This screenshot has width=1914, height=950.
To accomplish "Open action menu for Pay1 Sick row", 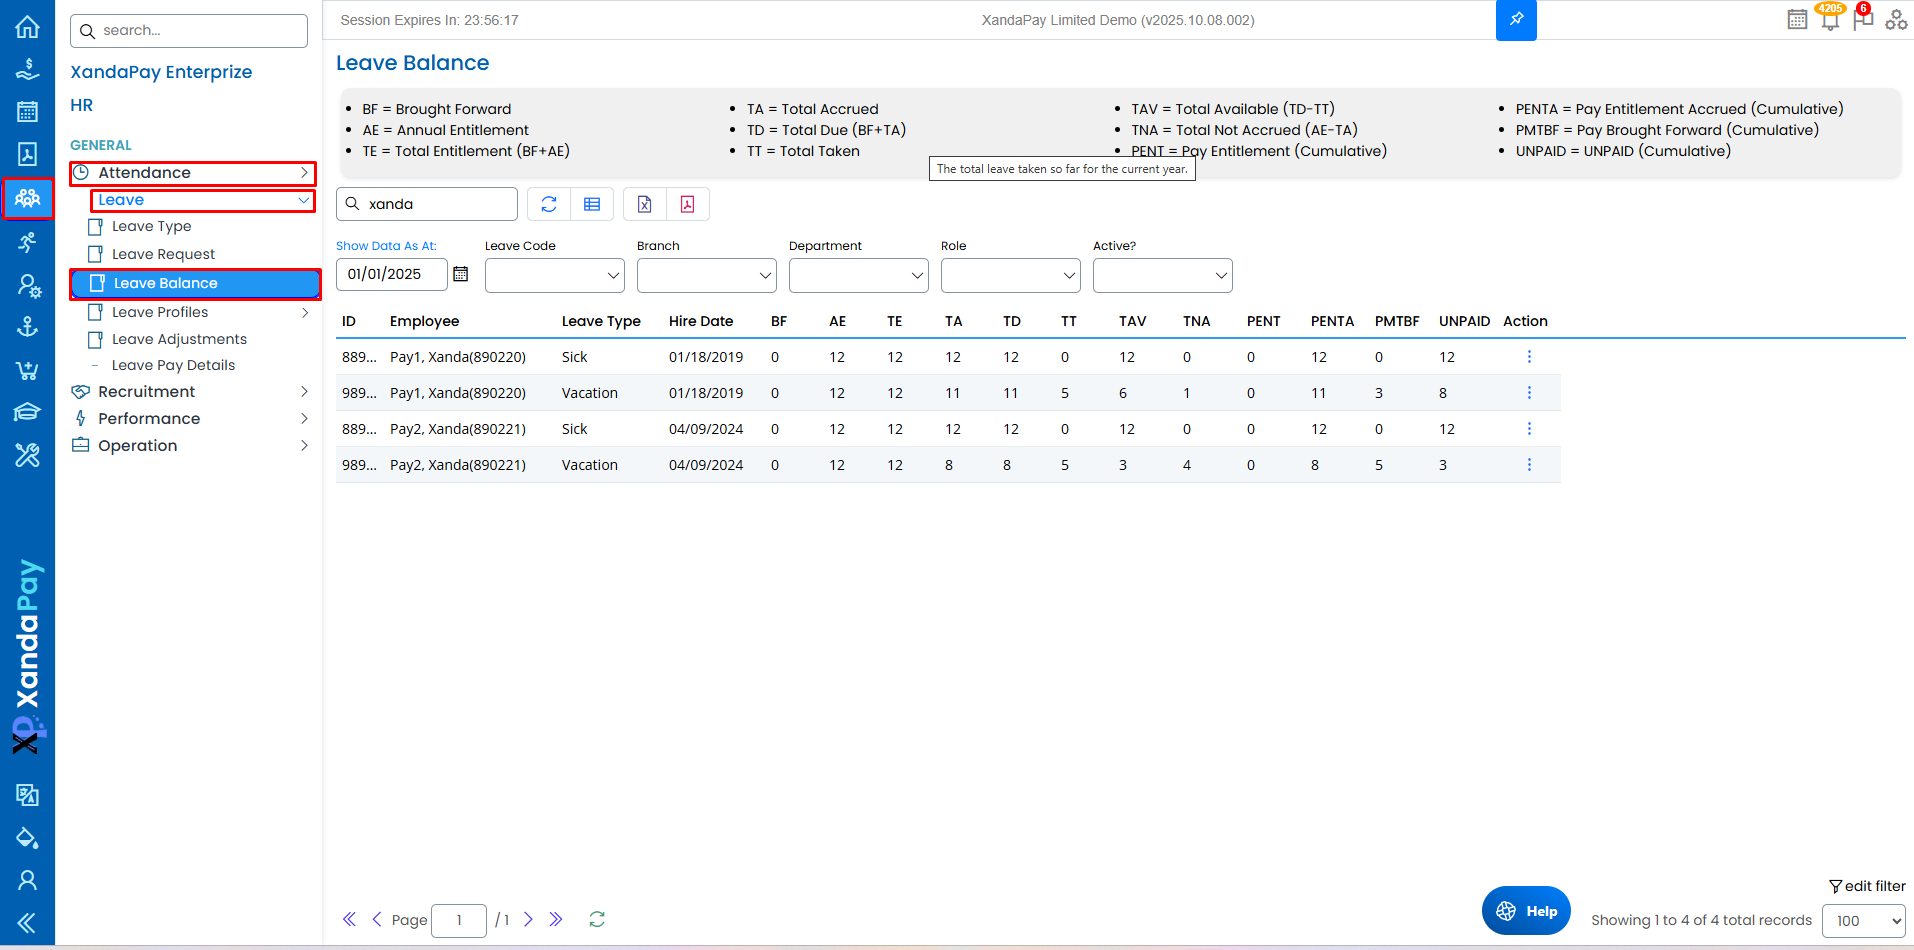I will 1529,357.
